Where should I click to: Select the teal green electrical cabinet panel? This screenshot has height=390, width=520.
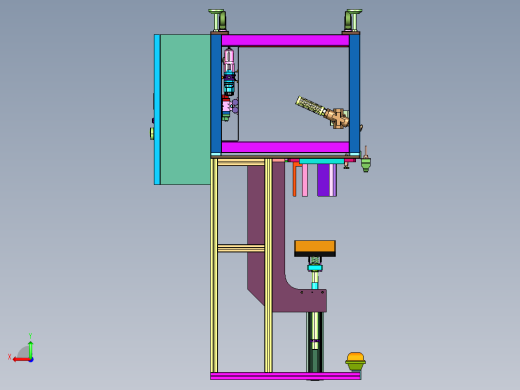tap(185, 109)
